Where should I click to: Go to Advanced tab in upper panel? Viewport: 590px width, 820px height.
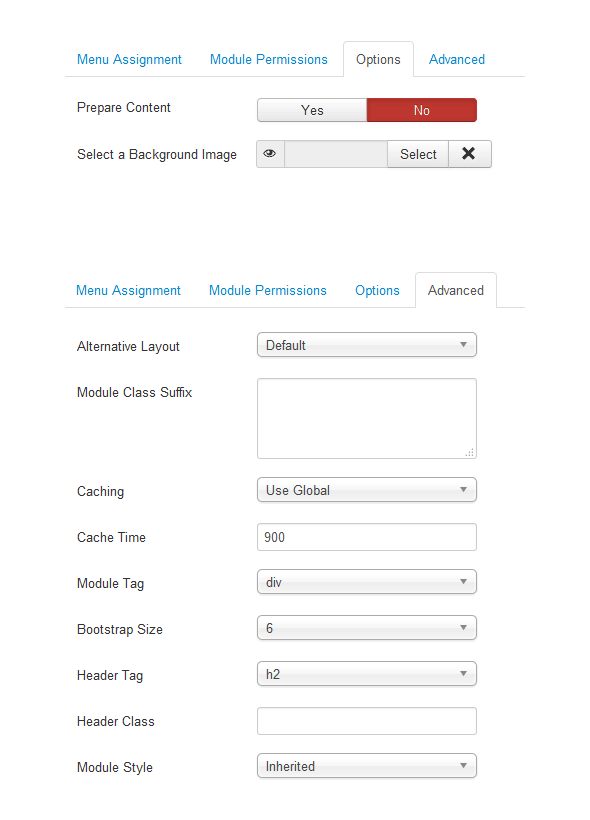pyautogui.click(x=457, y=60)
